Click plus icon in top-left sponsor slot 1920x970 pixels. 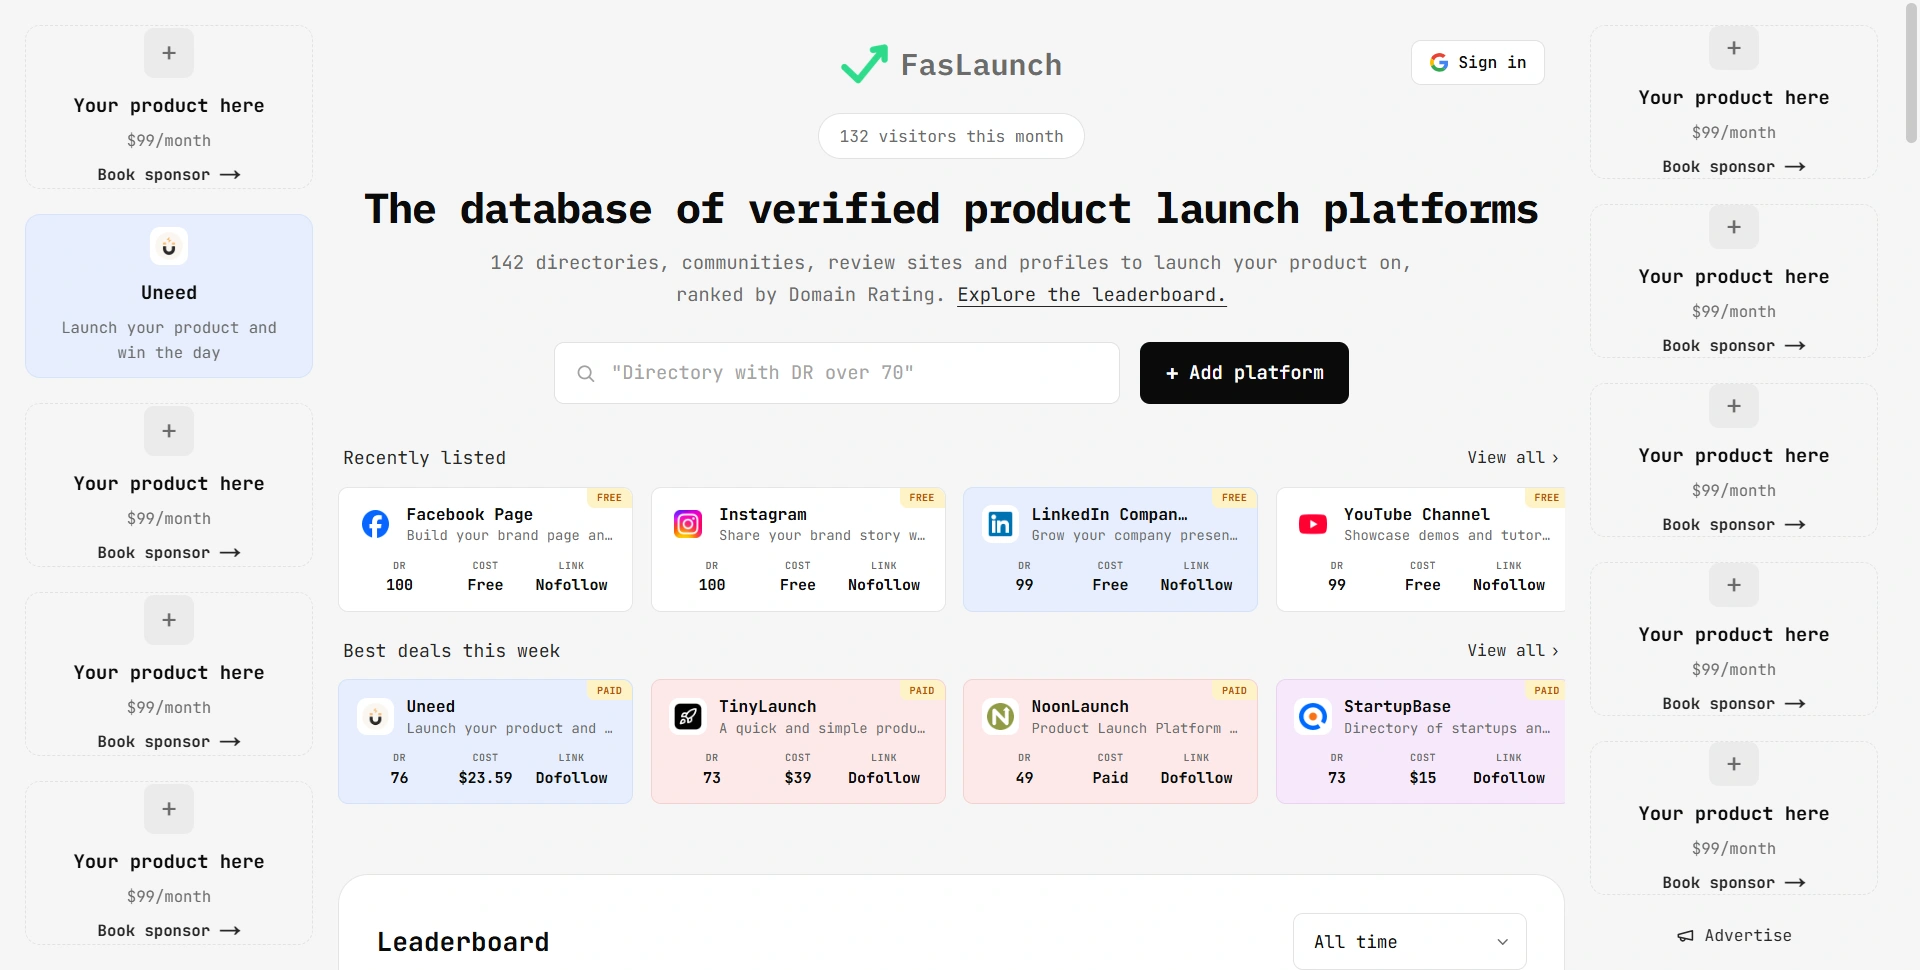(x=169, y=53)
